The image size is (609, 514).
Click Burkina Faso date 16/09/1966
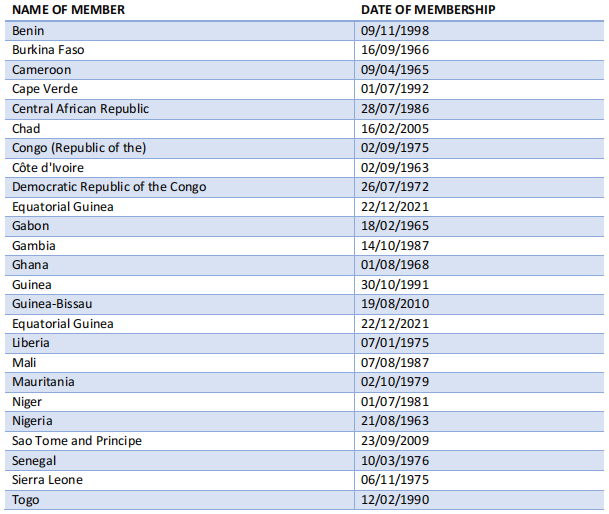[395, 50]
